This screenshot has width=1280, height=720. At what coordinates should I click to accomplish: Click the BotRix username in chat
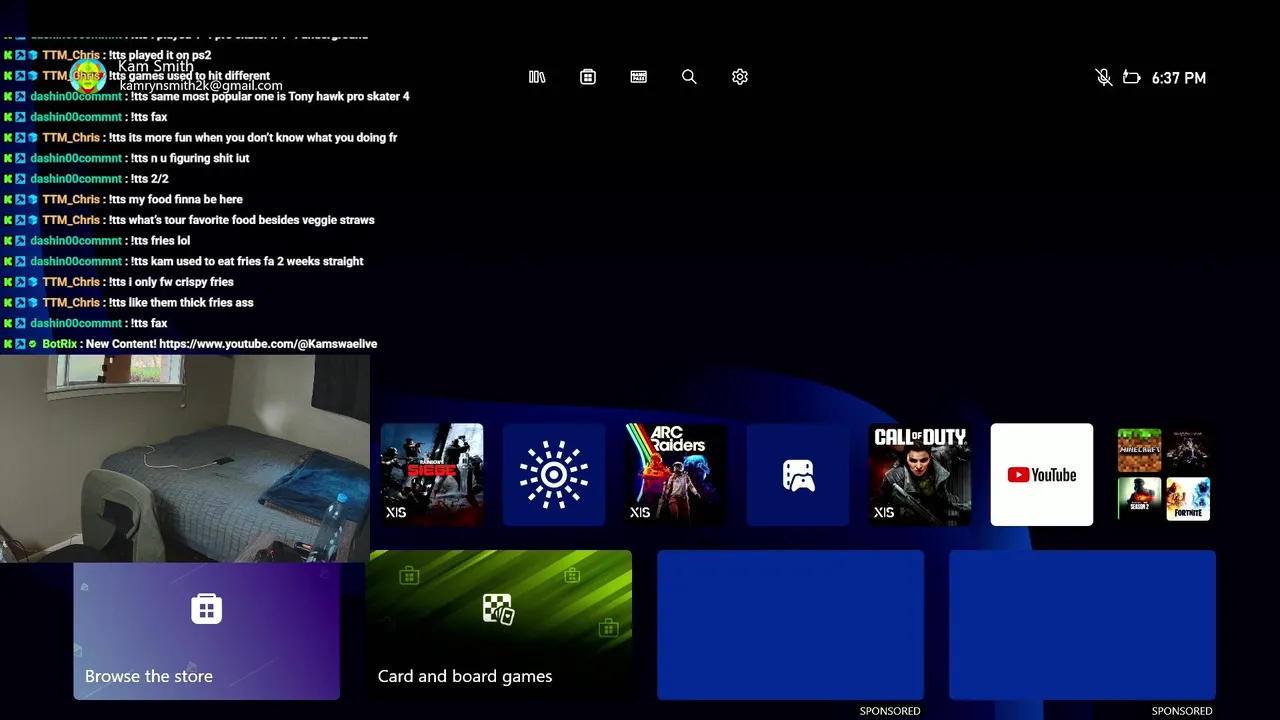coord(60,344)
